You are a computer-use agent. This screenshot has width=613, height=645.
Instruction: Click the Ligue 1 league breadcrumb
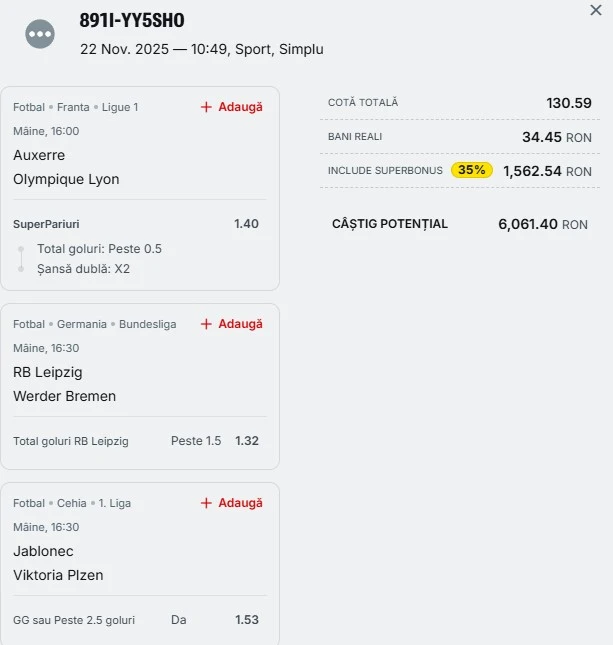pyautogui.click(x=119, y=107)
